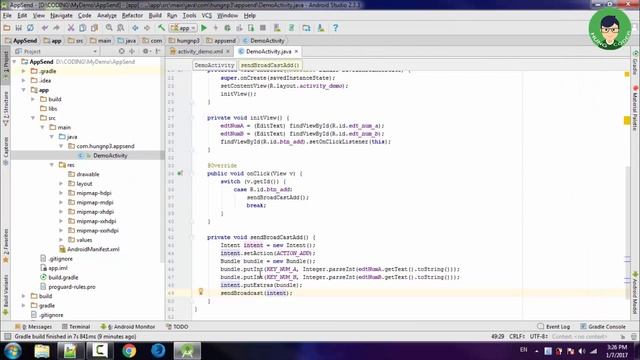Navigate Forward with the right arrow icon
This screenshot has width=640, height=360.
coord(147,28)
